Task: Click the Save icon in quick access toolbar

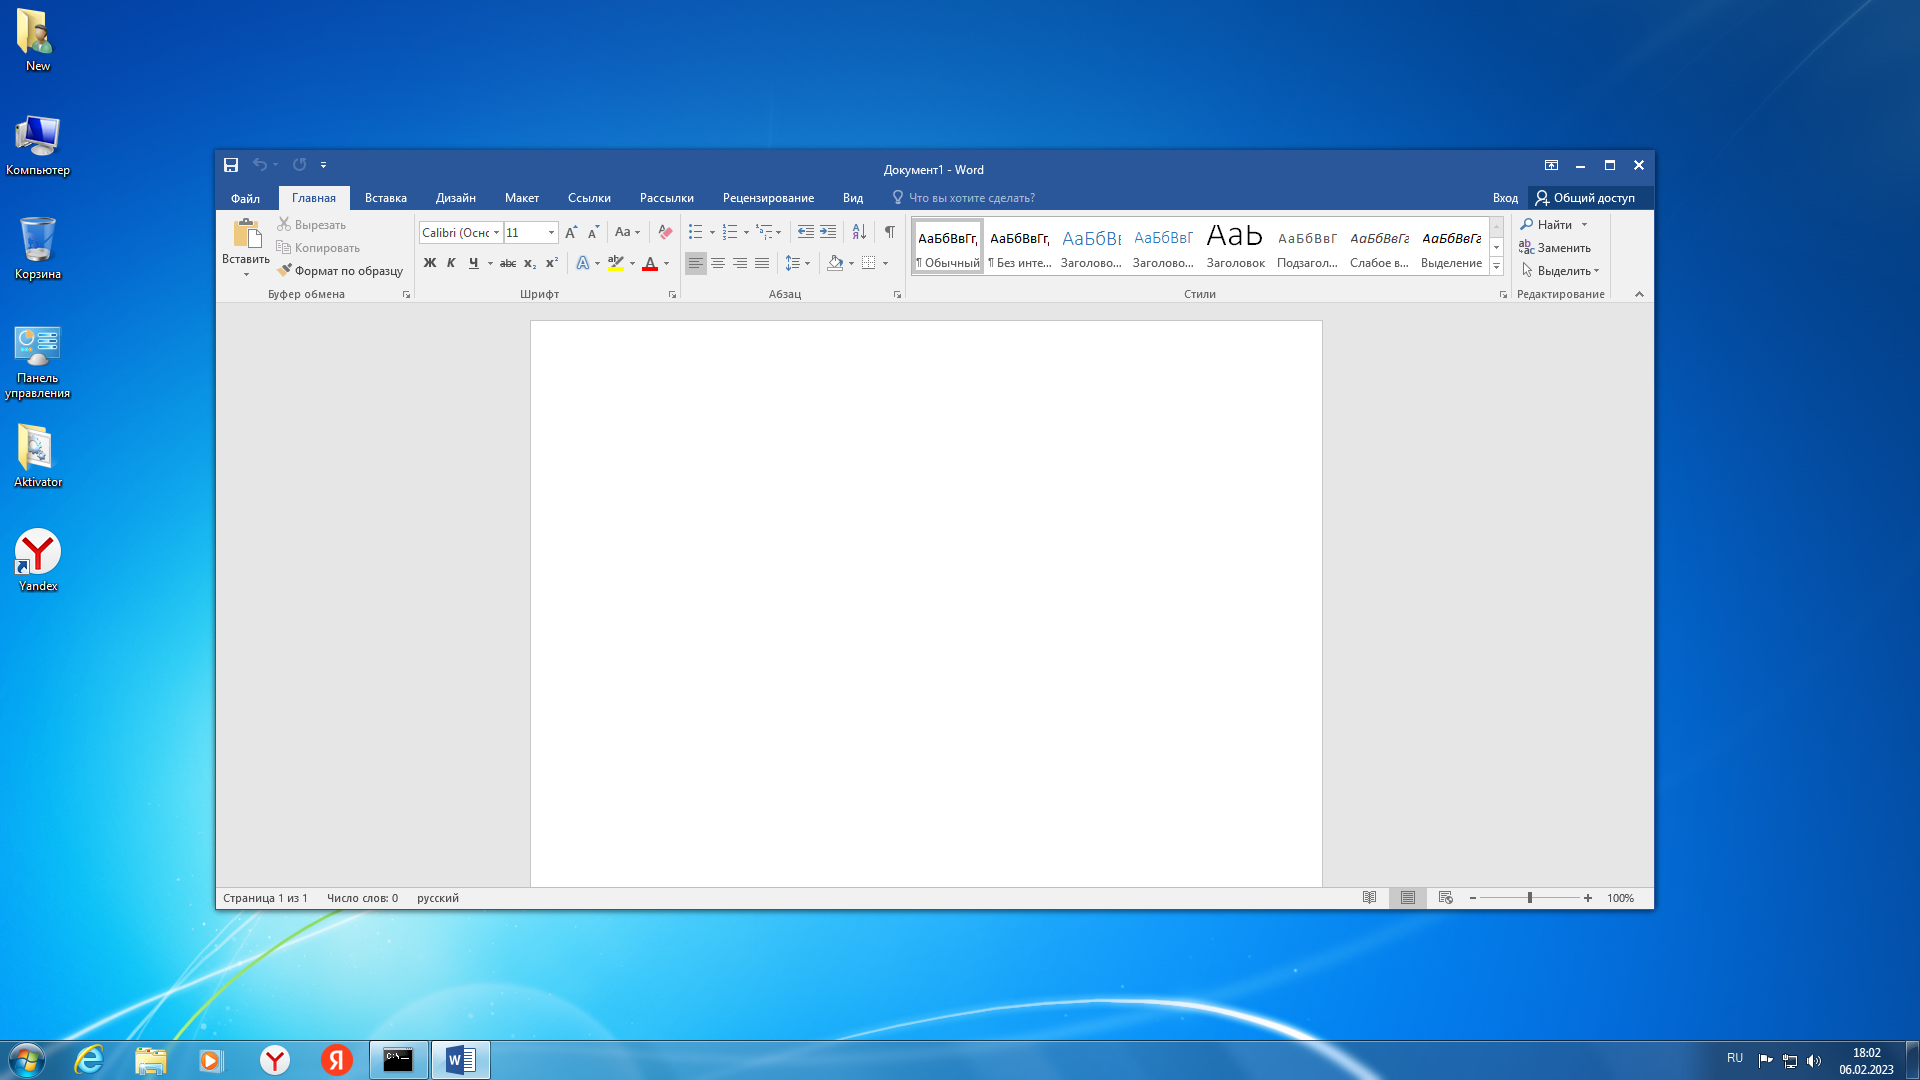Action: coord(231,165)
